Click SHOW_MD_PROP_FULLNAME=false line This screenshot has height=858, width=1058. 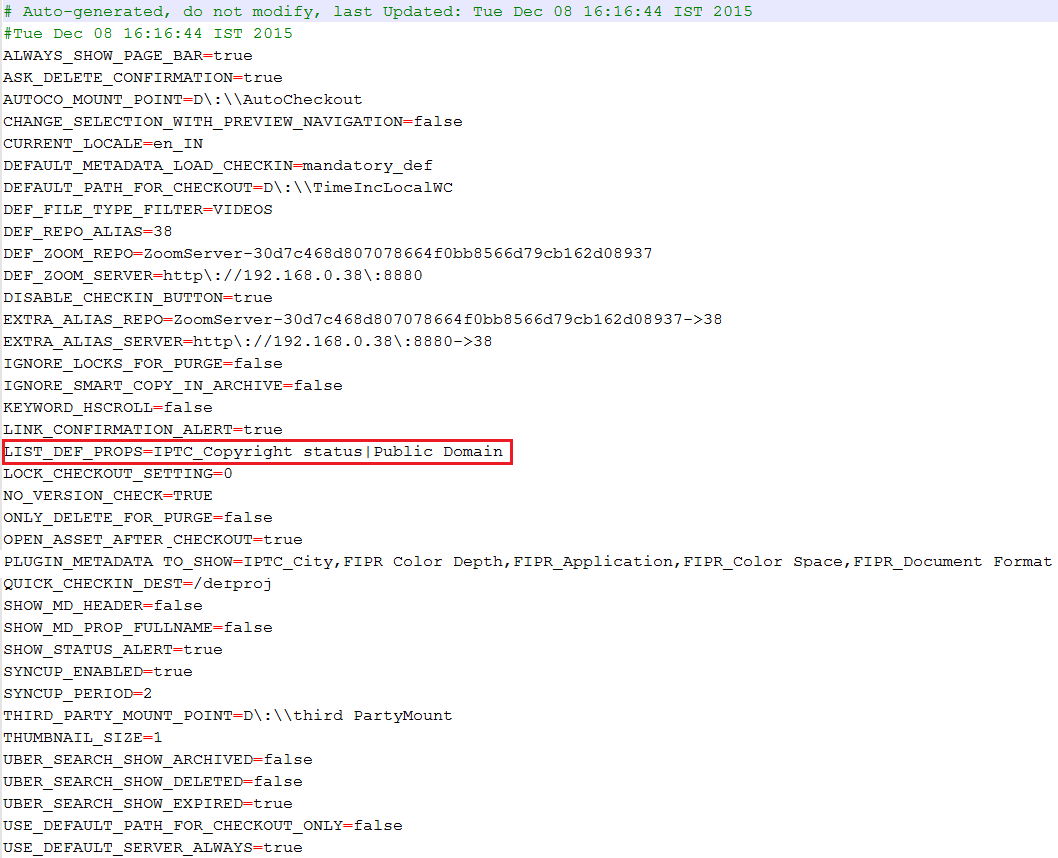click(x=138, y=627)
